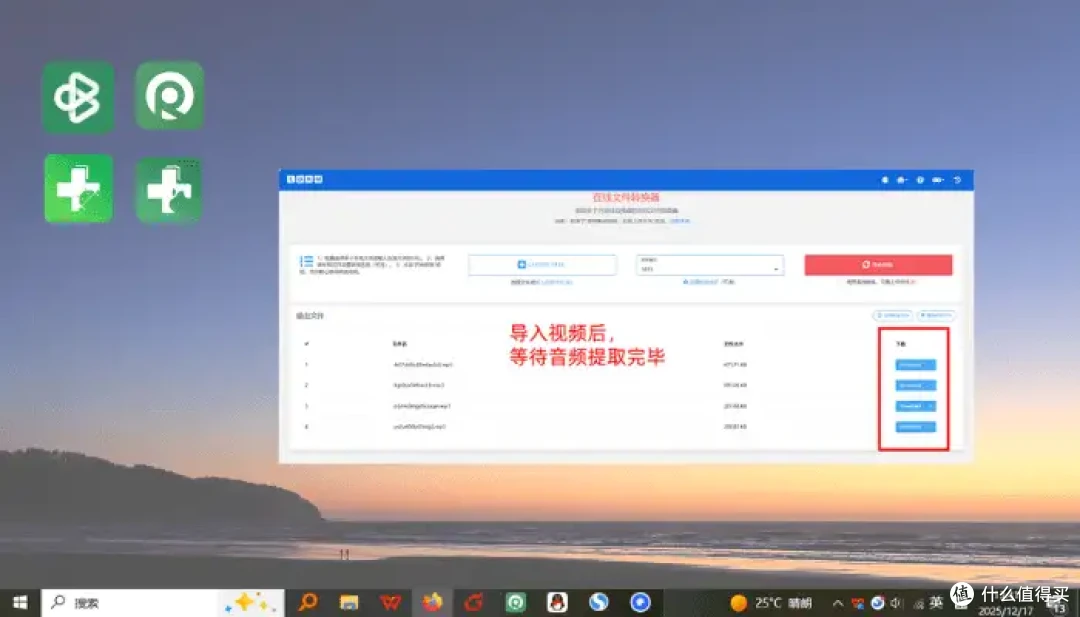Open the question-mark help icon in header
1080x617 pixels.
pos(920,180)
